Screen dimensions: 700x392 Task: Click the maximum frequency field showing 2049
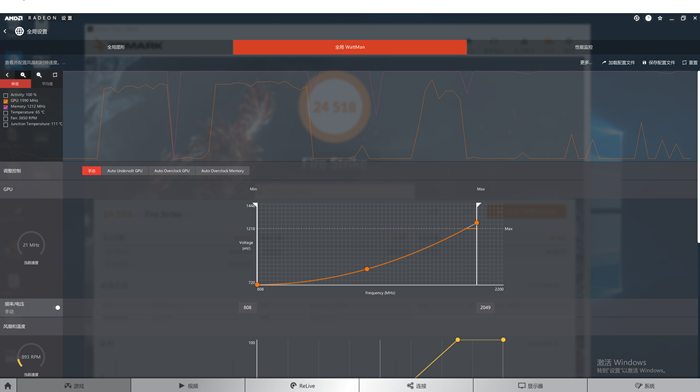pos(485,308)
